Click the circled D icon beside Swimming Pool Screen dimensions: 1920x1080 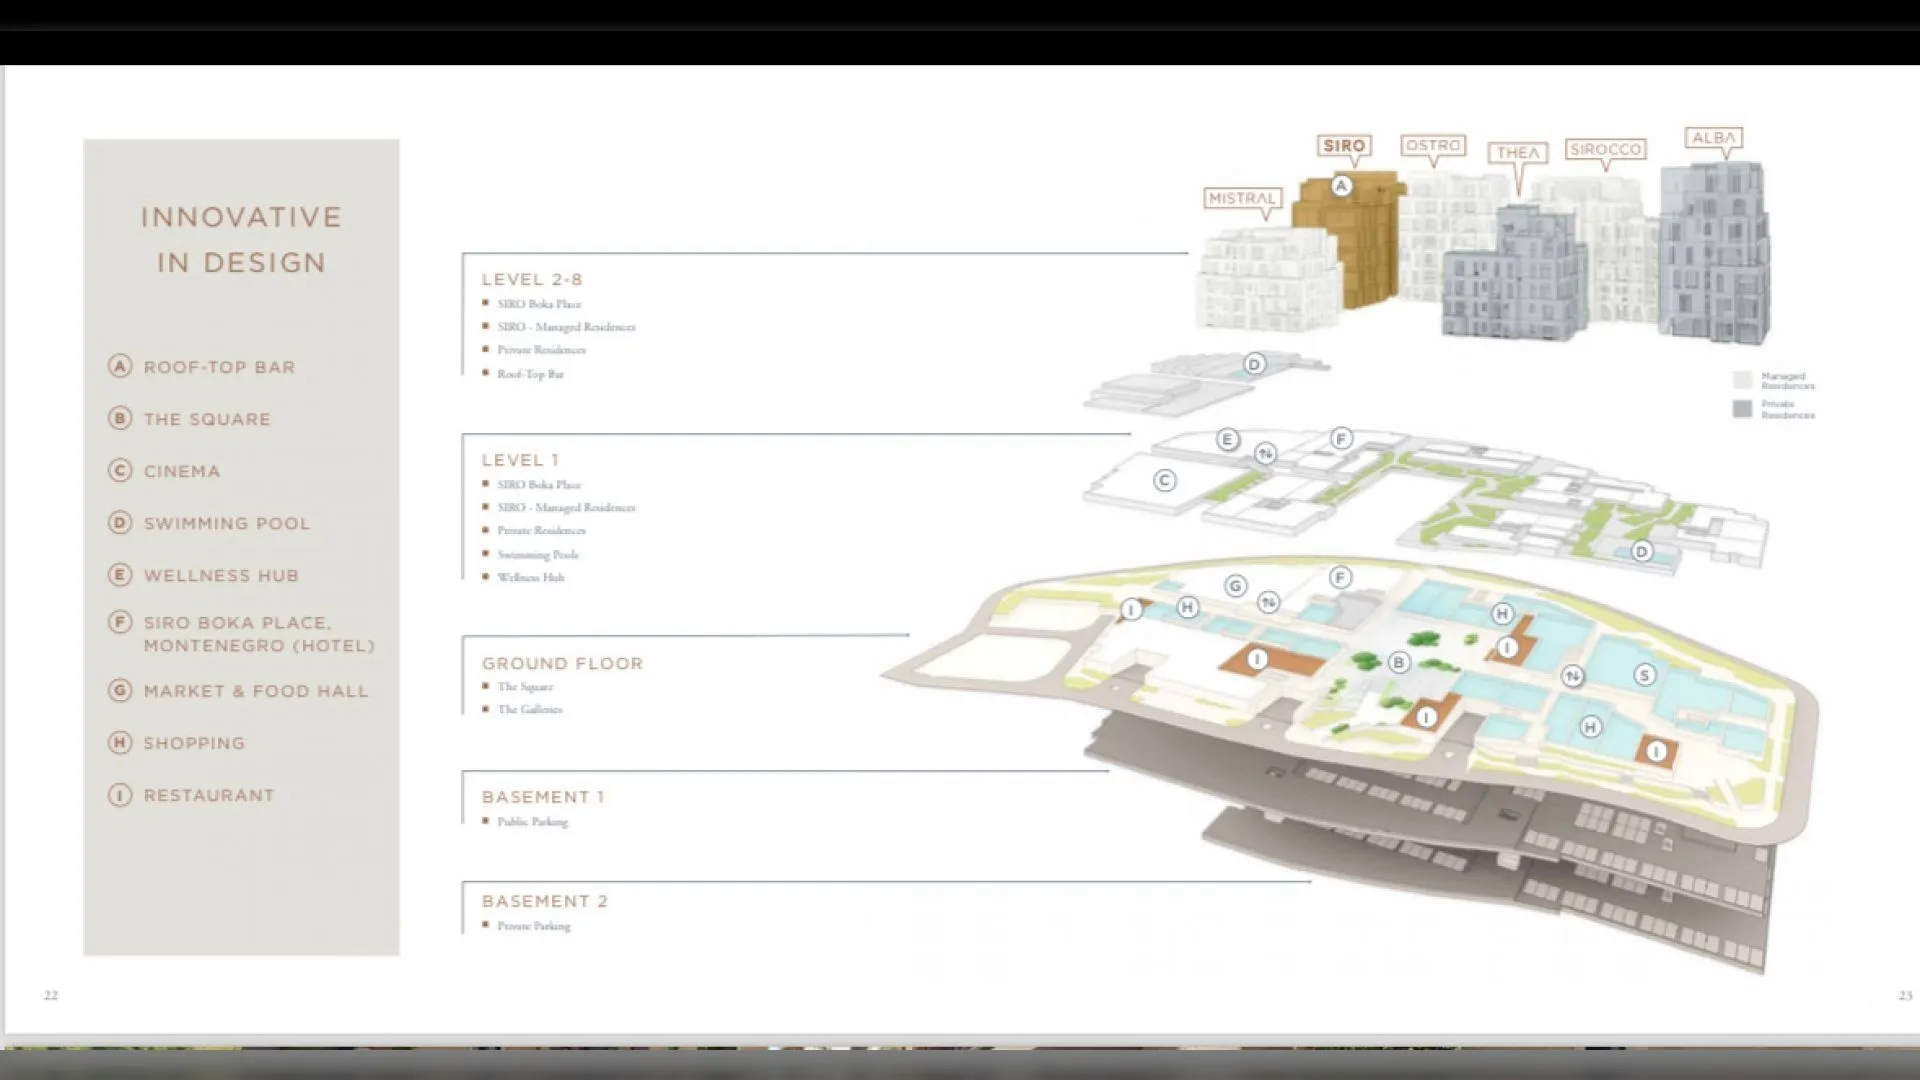pyautogui.click(x=120, y=522)
